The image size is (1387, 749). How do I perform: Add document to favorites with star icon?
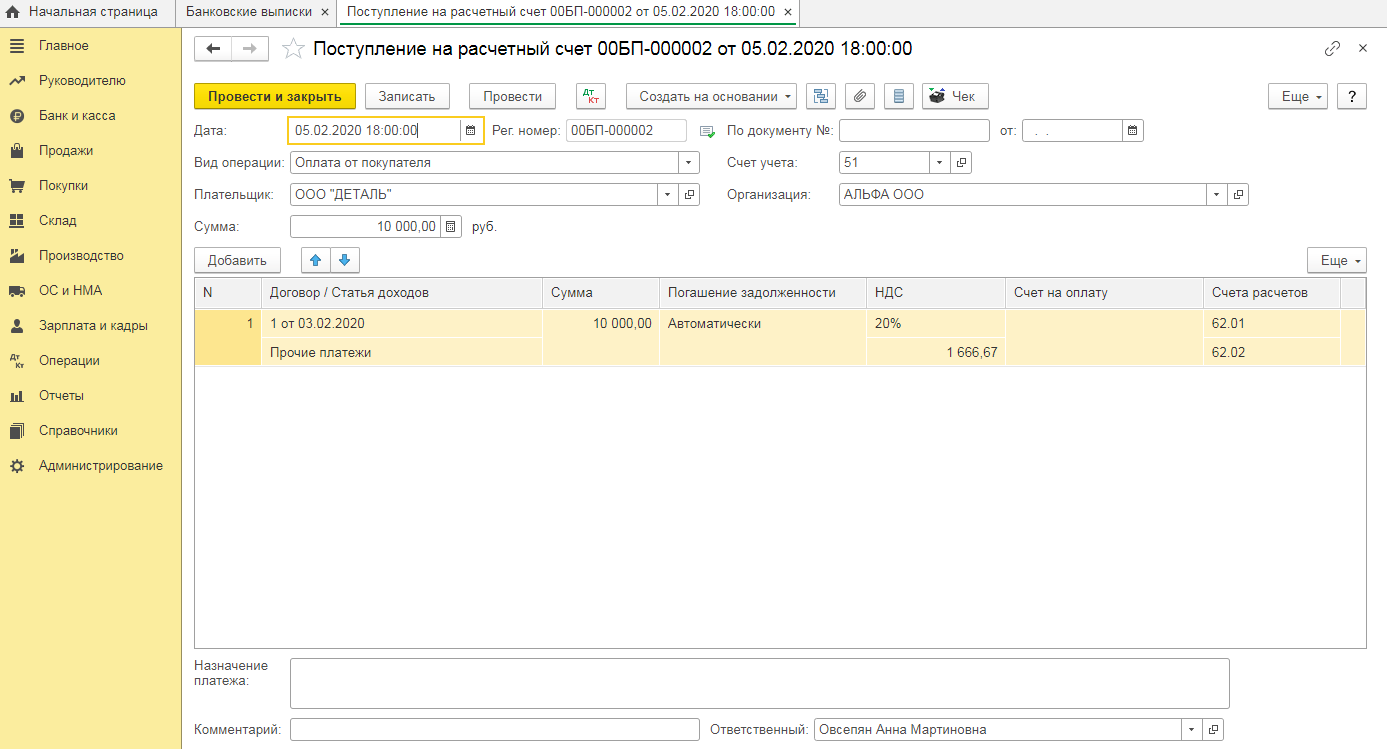(x=292, y=49)
